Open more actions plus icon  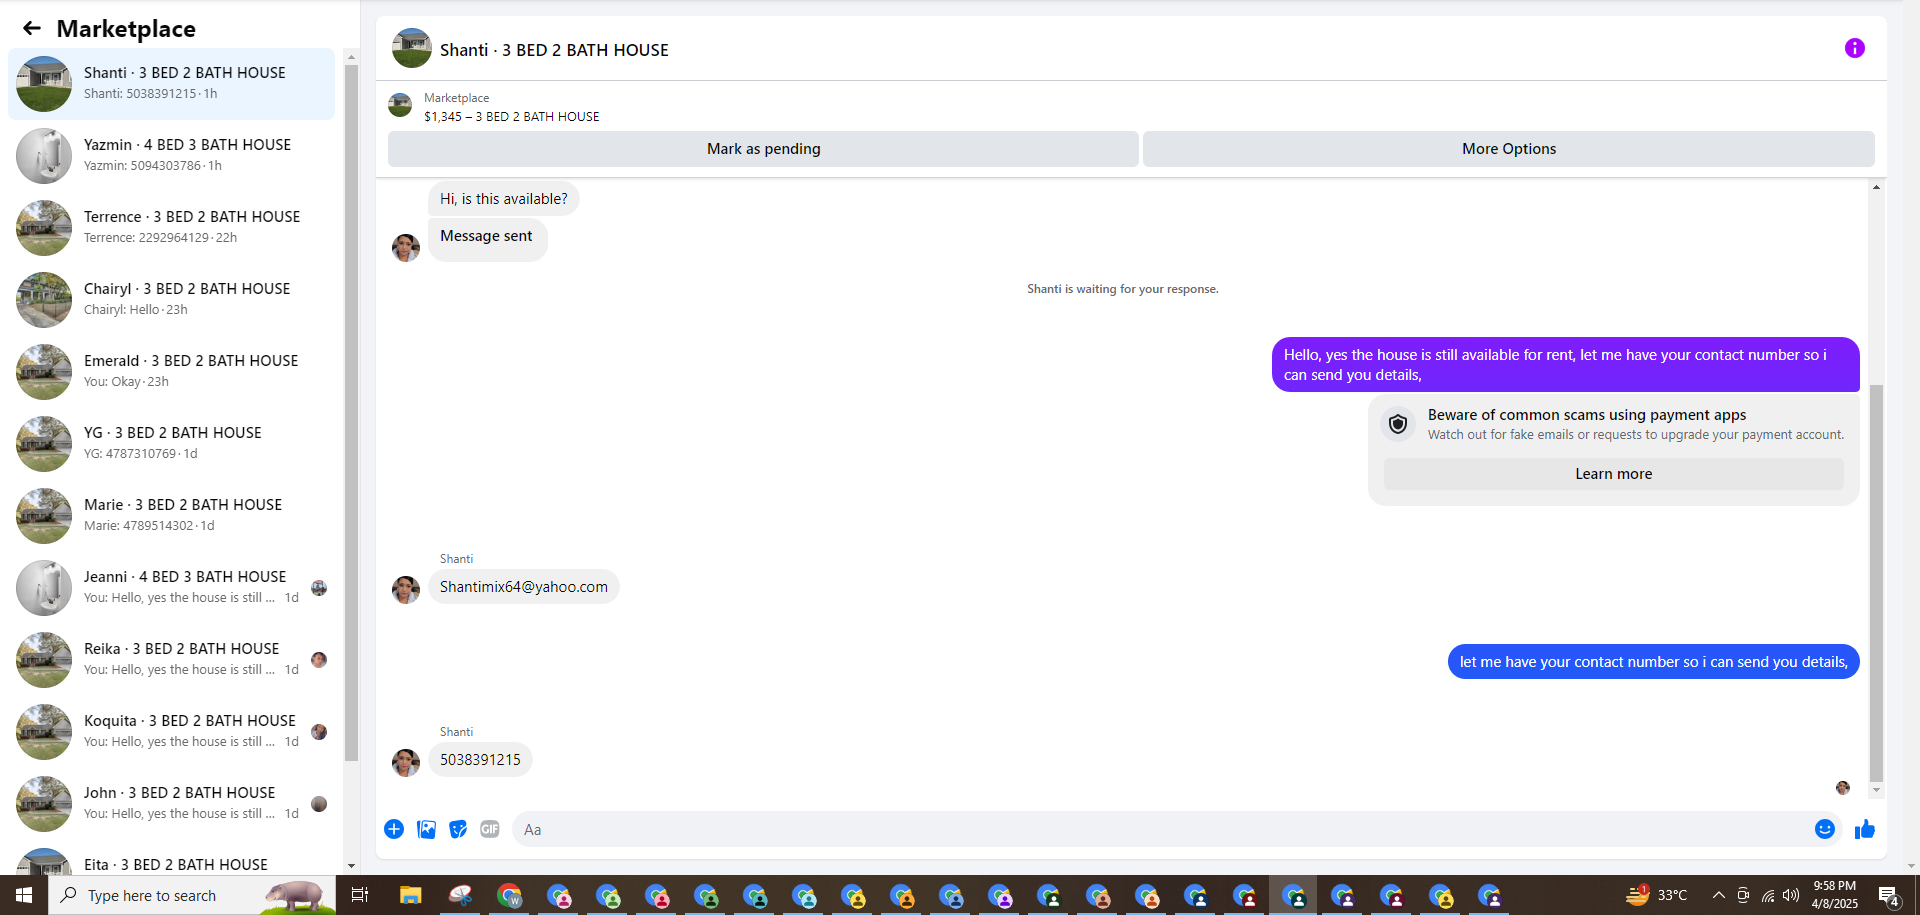pyautogui.click(x=394, y=829)
